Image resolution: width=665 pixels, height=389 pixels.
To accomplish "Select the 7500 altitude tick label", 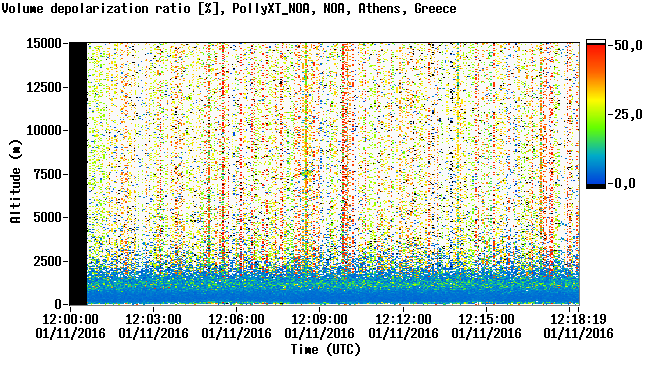I will click(x=48, y=174).
